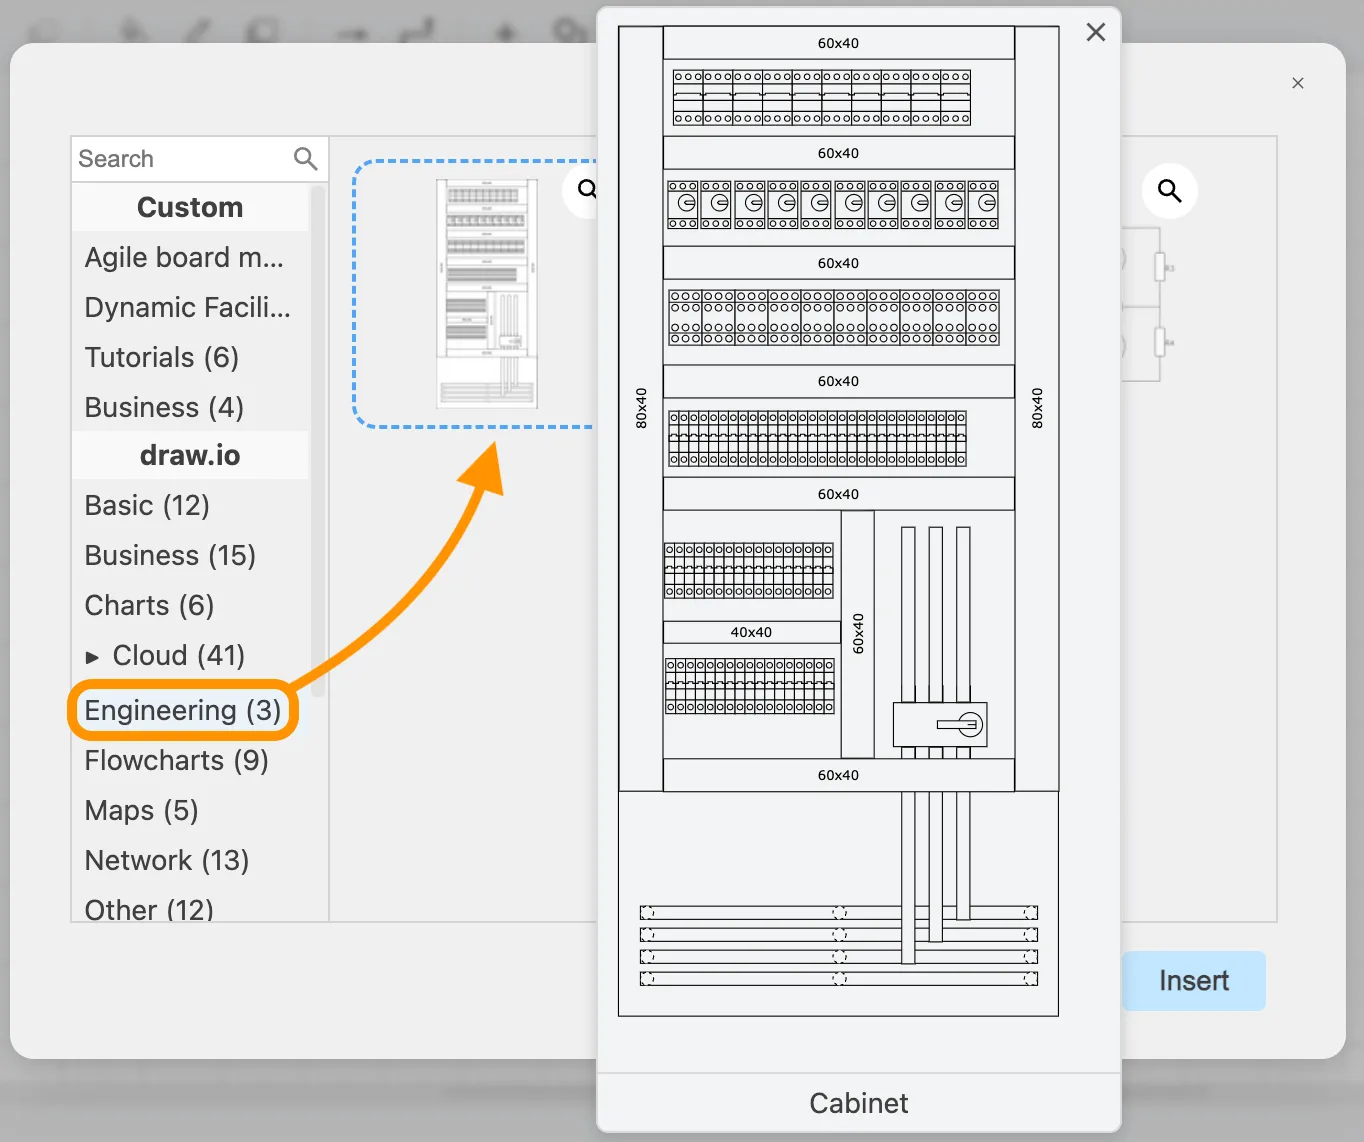Click the draw.io section header
The image size is (1364, 1142).
(190, 455)
